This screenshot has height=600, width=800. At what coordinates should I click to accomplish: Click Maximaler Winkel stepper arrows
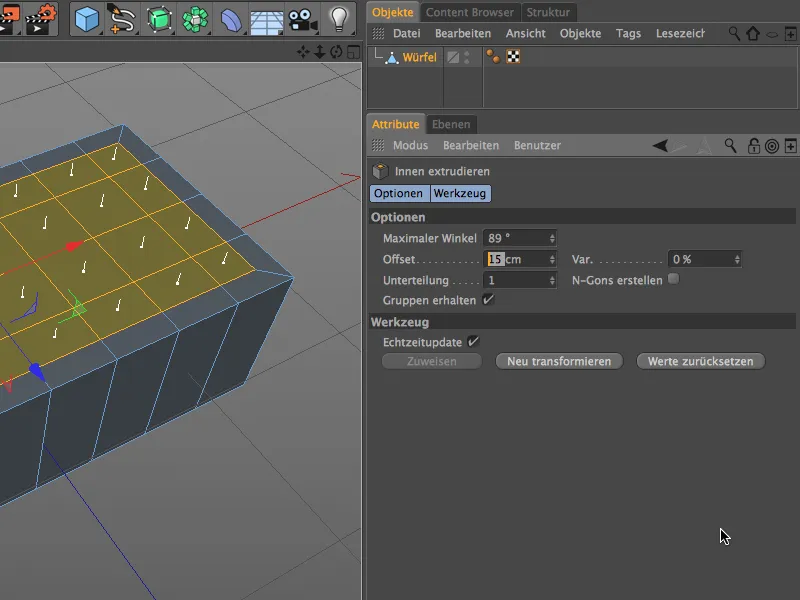pos(552,238)
